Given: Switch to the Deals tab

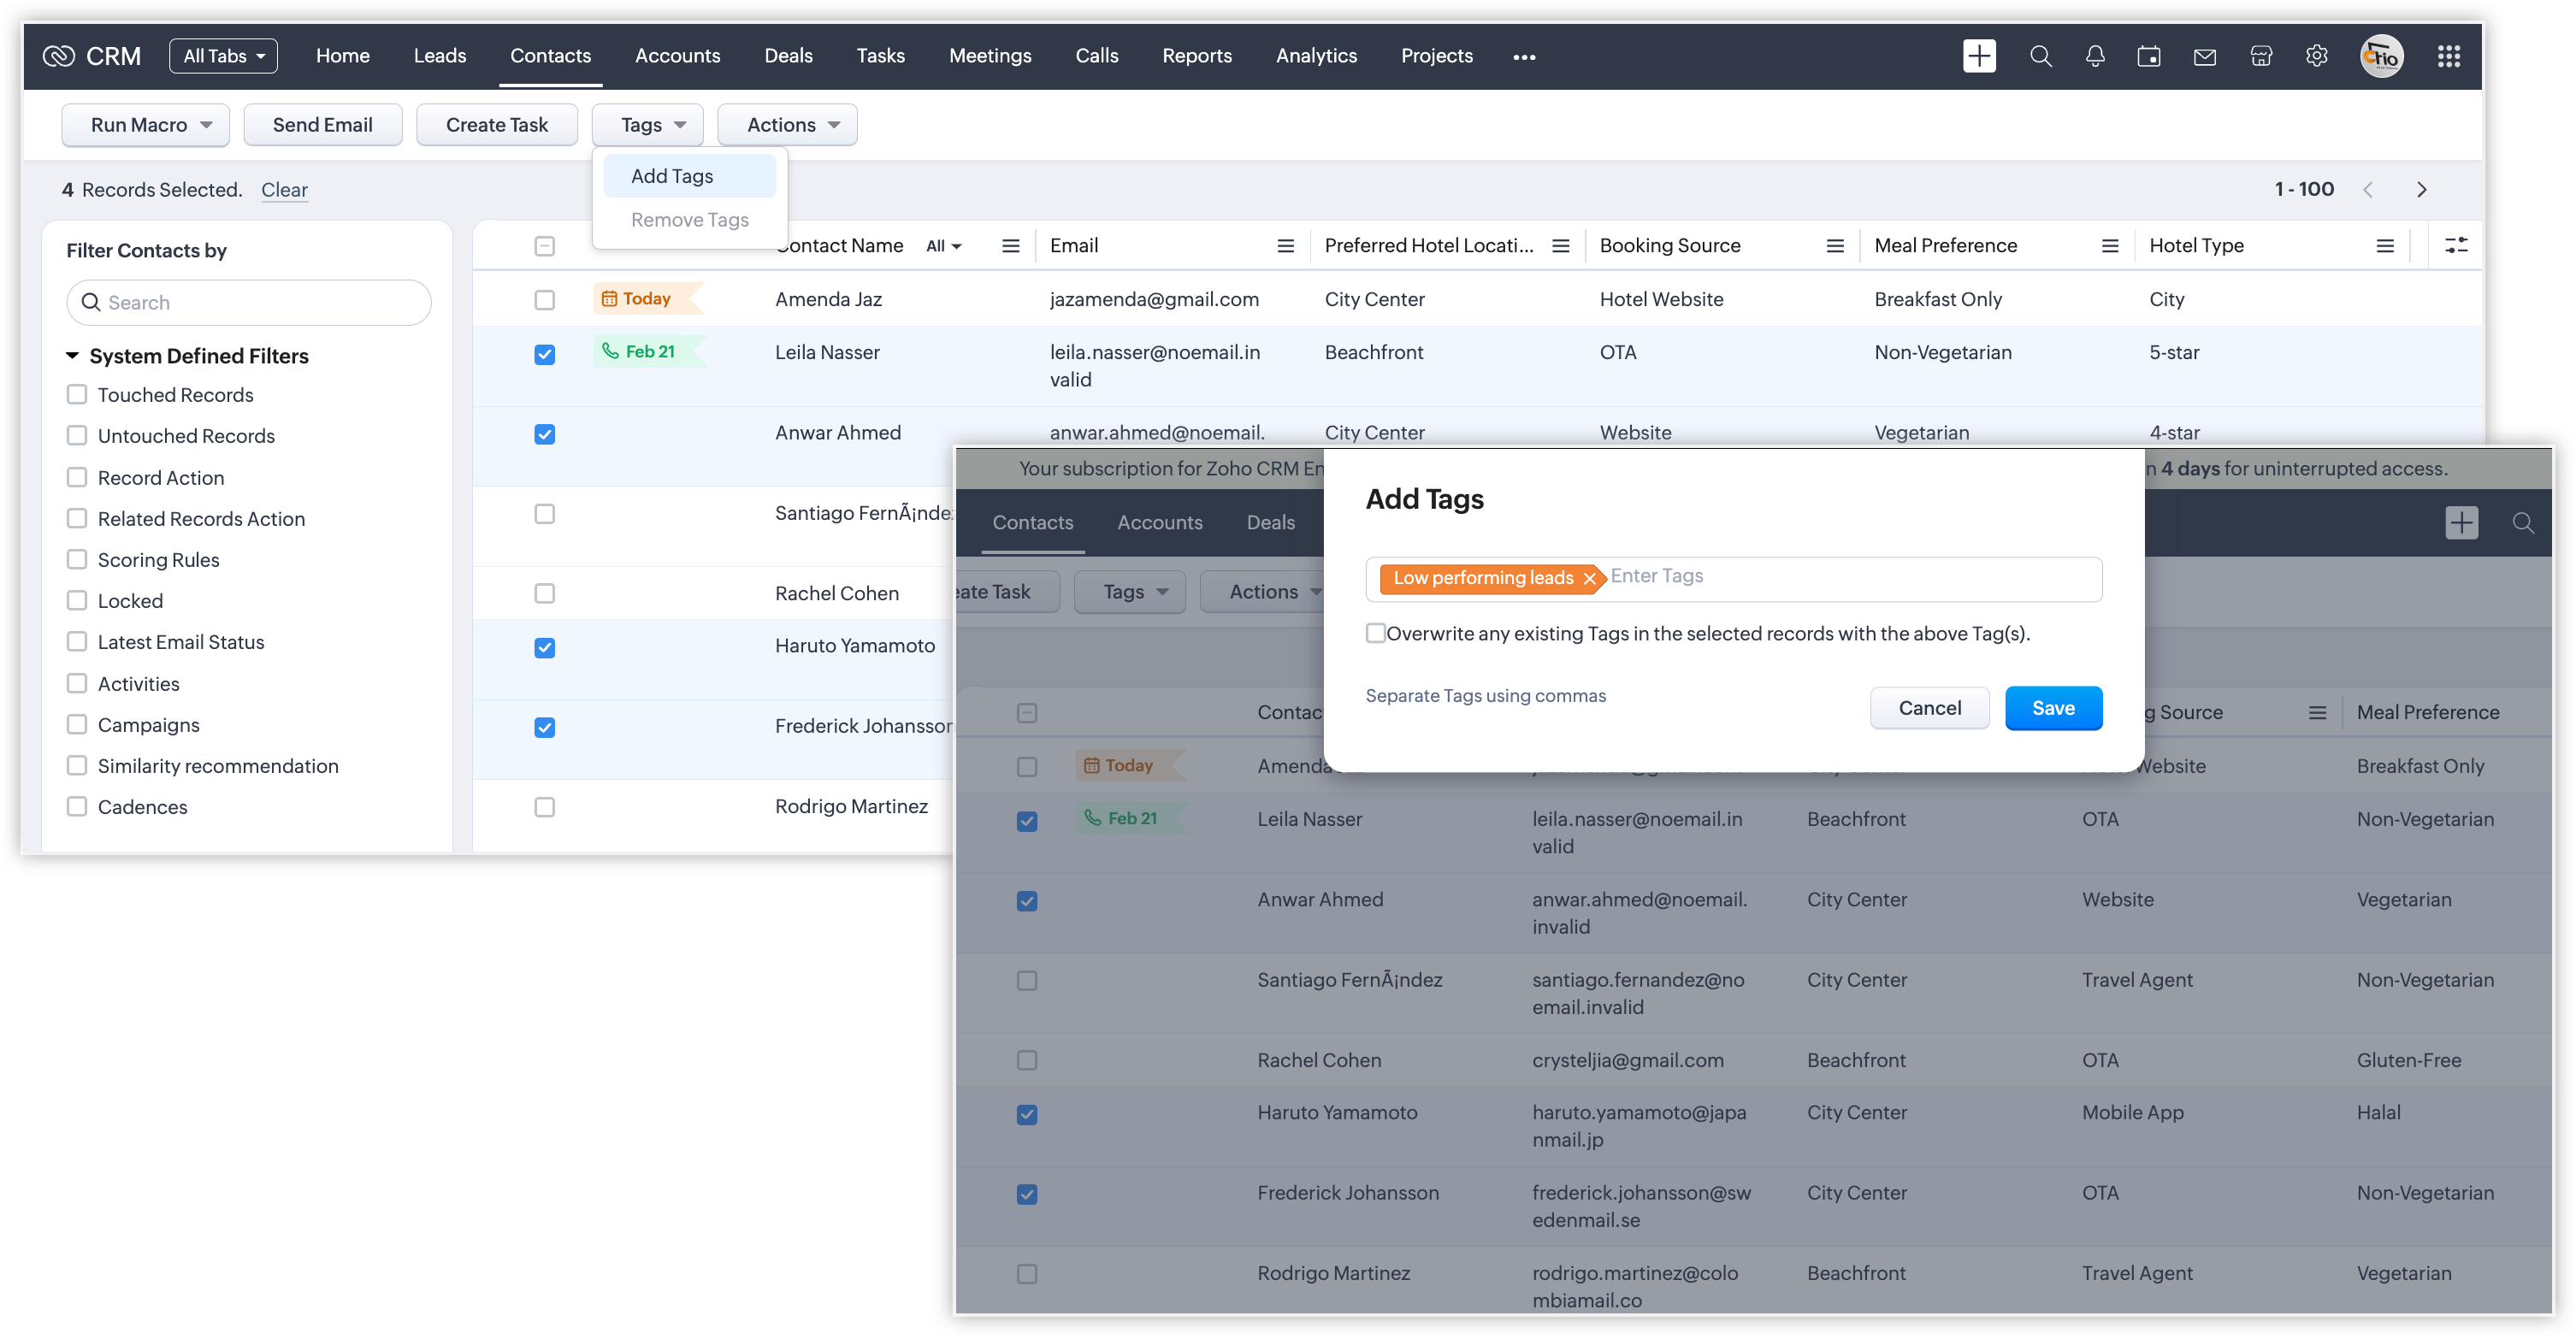Looking at the screenshot, I should (x=788, y=56).
